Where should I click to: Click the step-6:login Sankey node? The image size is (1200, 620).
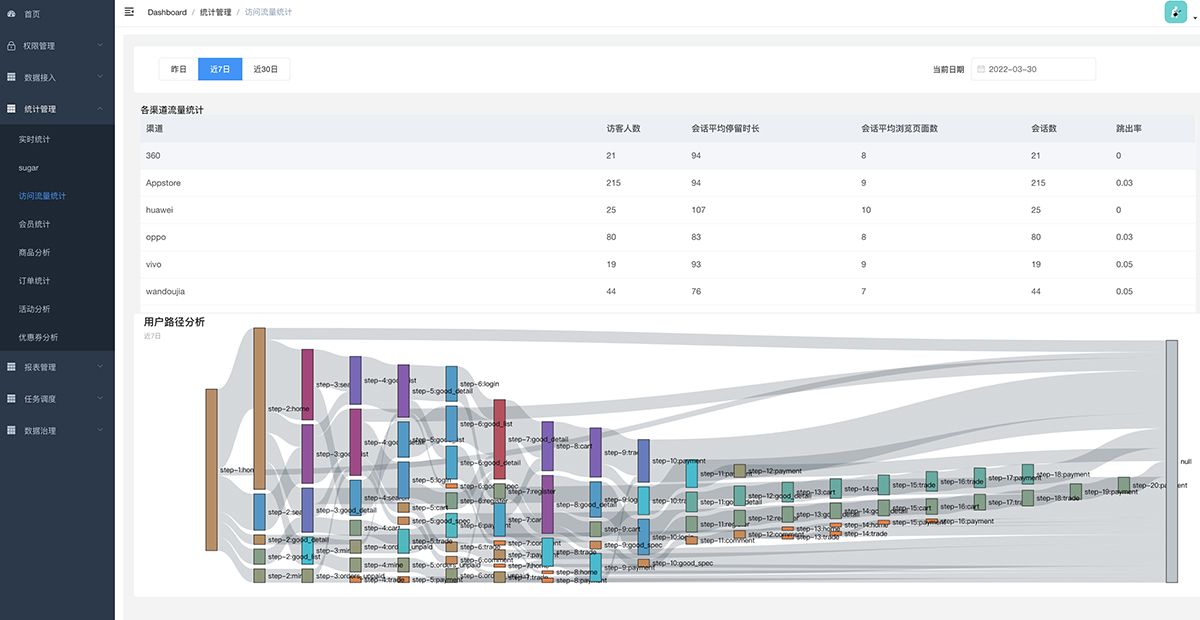[x=451, y=383]
